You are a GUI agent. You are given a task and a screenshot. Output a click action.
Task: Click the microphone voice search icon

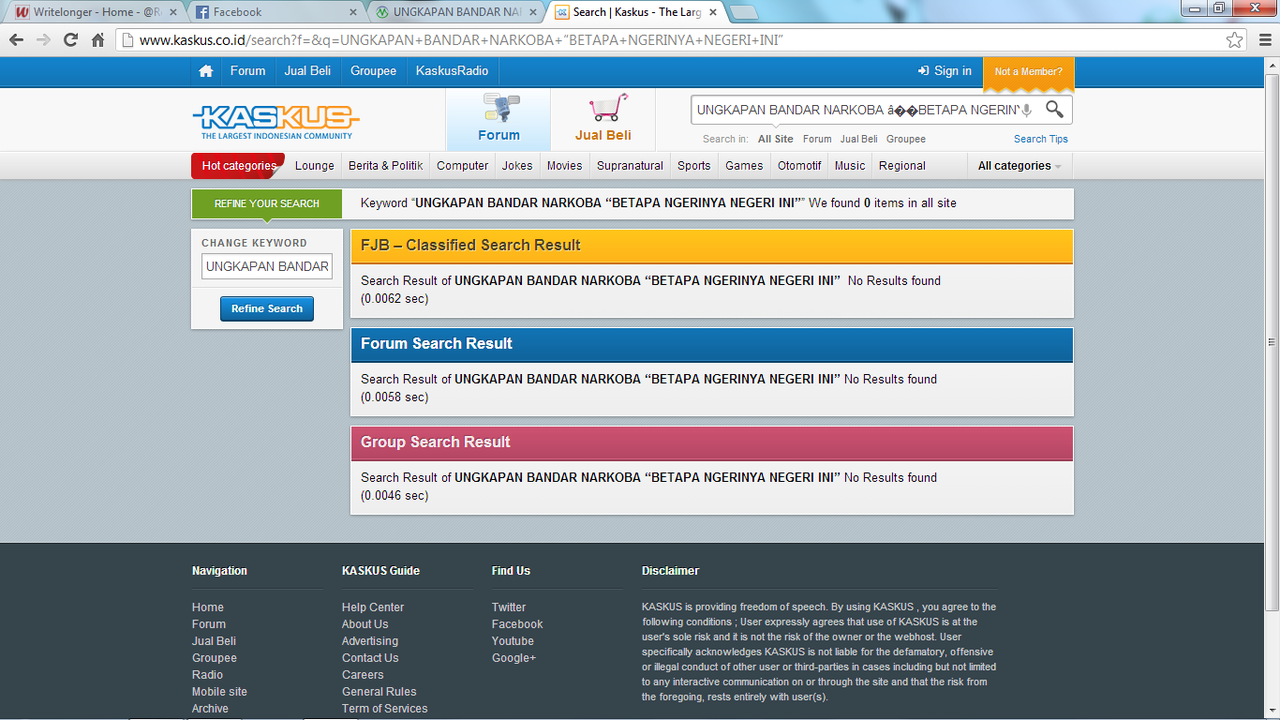pyautogui.click(x=1027, y=110)
